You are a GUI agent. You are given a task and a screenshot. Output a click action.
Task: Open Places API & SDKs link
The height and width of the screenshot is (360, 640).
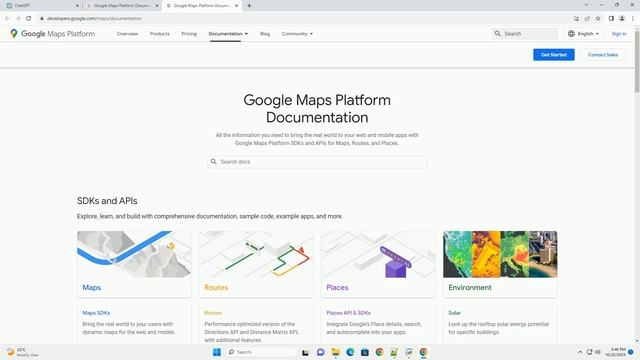point(348,313)
